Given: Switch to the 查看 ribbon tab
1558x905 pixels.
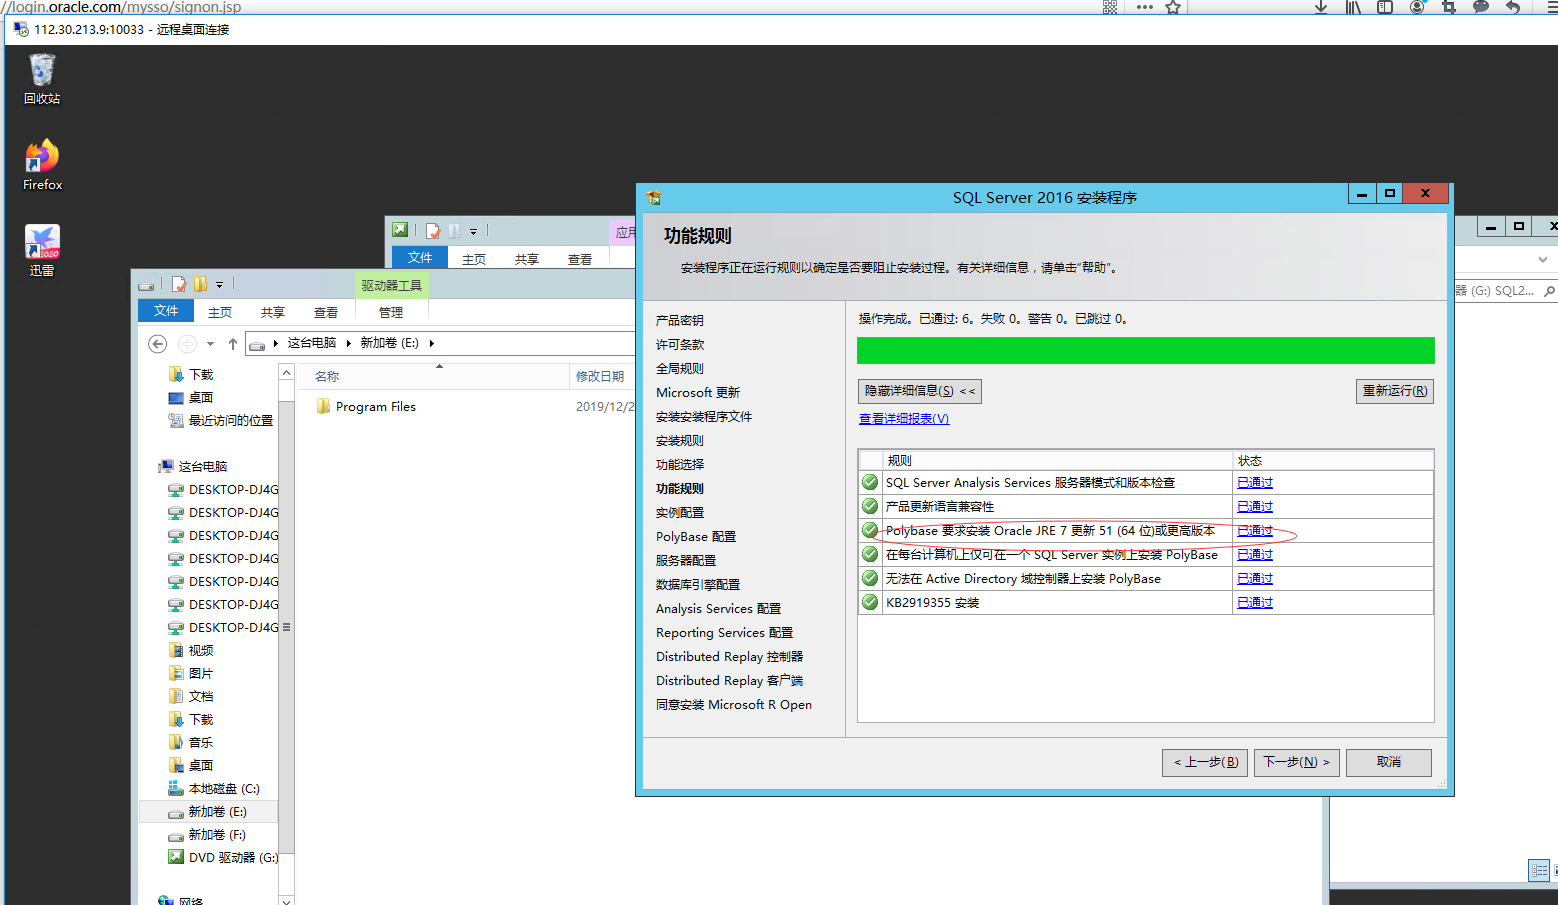Looking at the screenshot, I should [326, 312].
